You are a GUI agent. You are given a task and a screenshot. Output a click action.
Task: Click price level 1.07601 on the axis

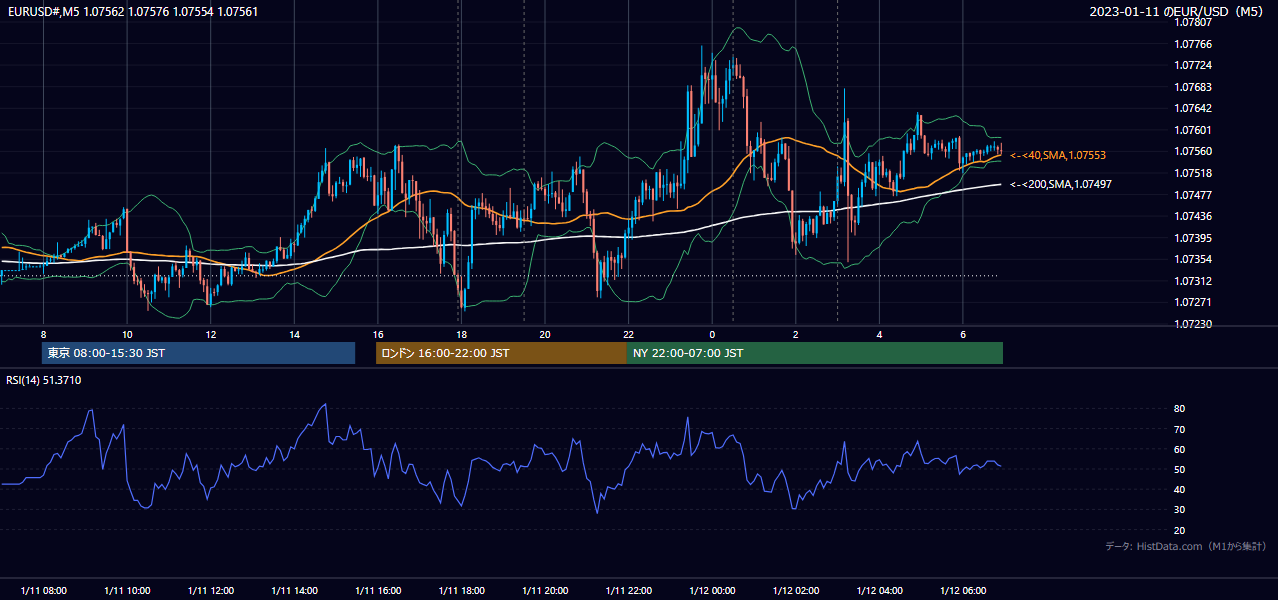1193,130
